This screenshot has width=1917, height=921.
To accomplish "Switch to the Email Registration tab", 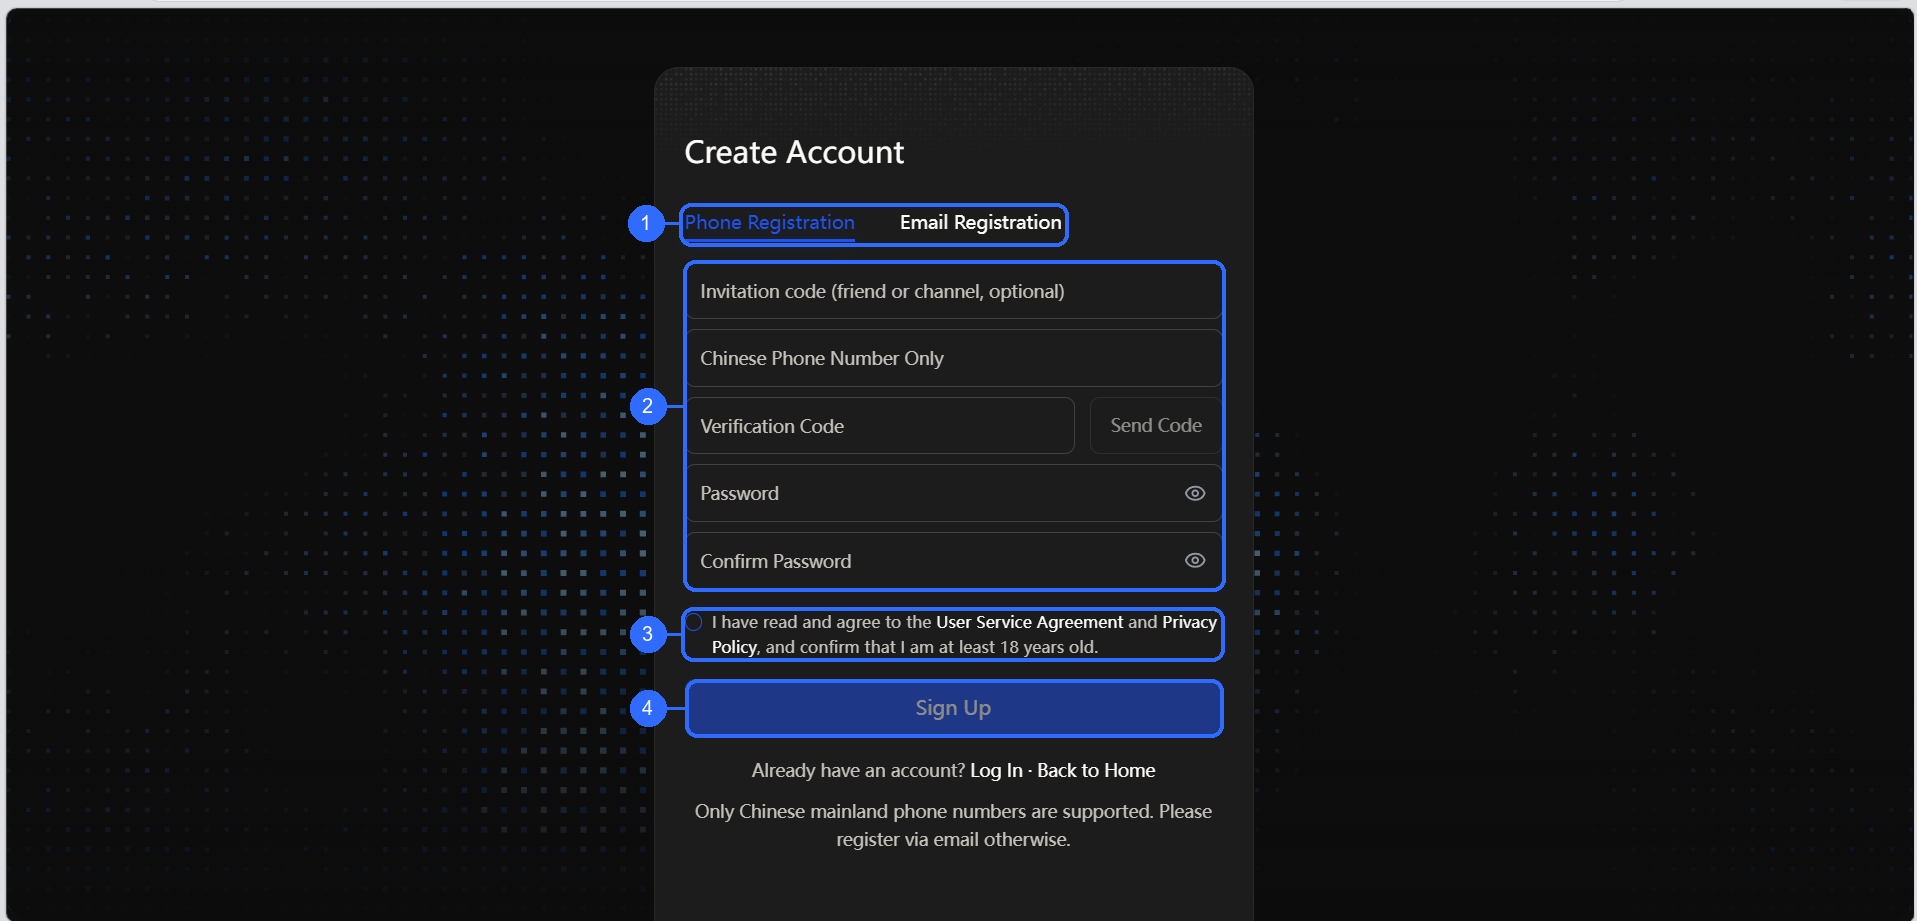I will [x=980, y=223].
